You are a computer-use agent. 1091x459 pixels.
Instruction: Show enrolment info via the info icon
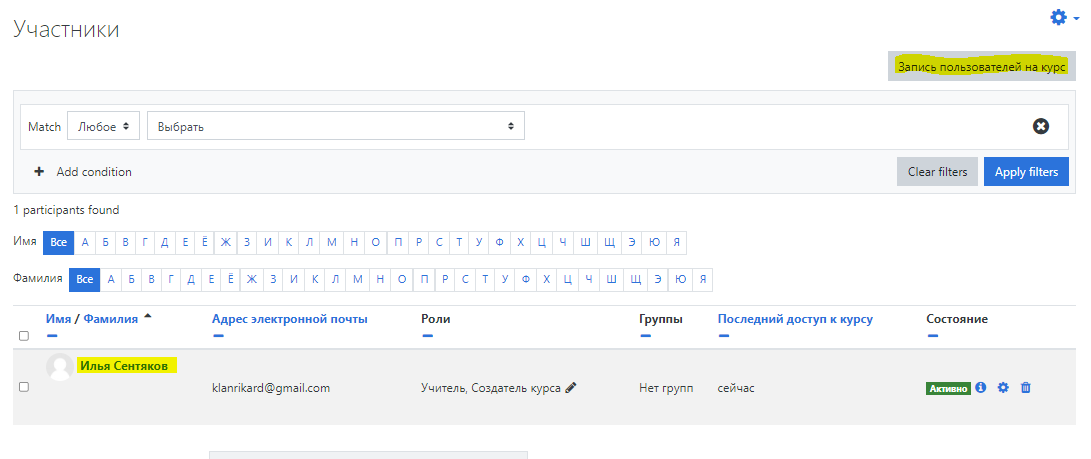[x=981, y=388]
